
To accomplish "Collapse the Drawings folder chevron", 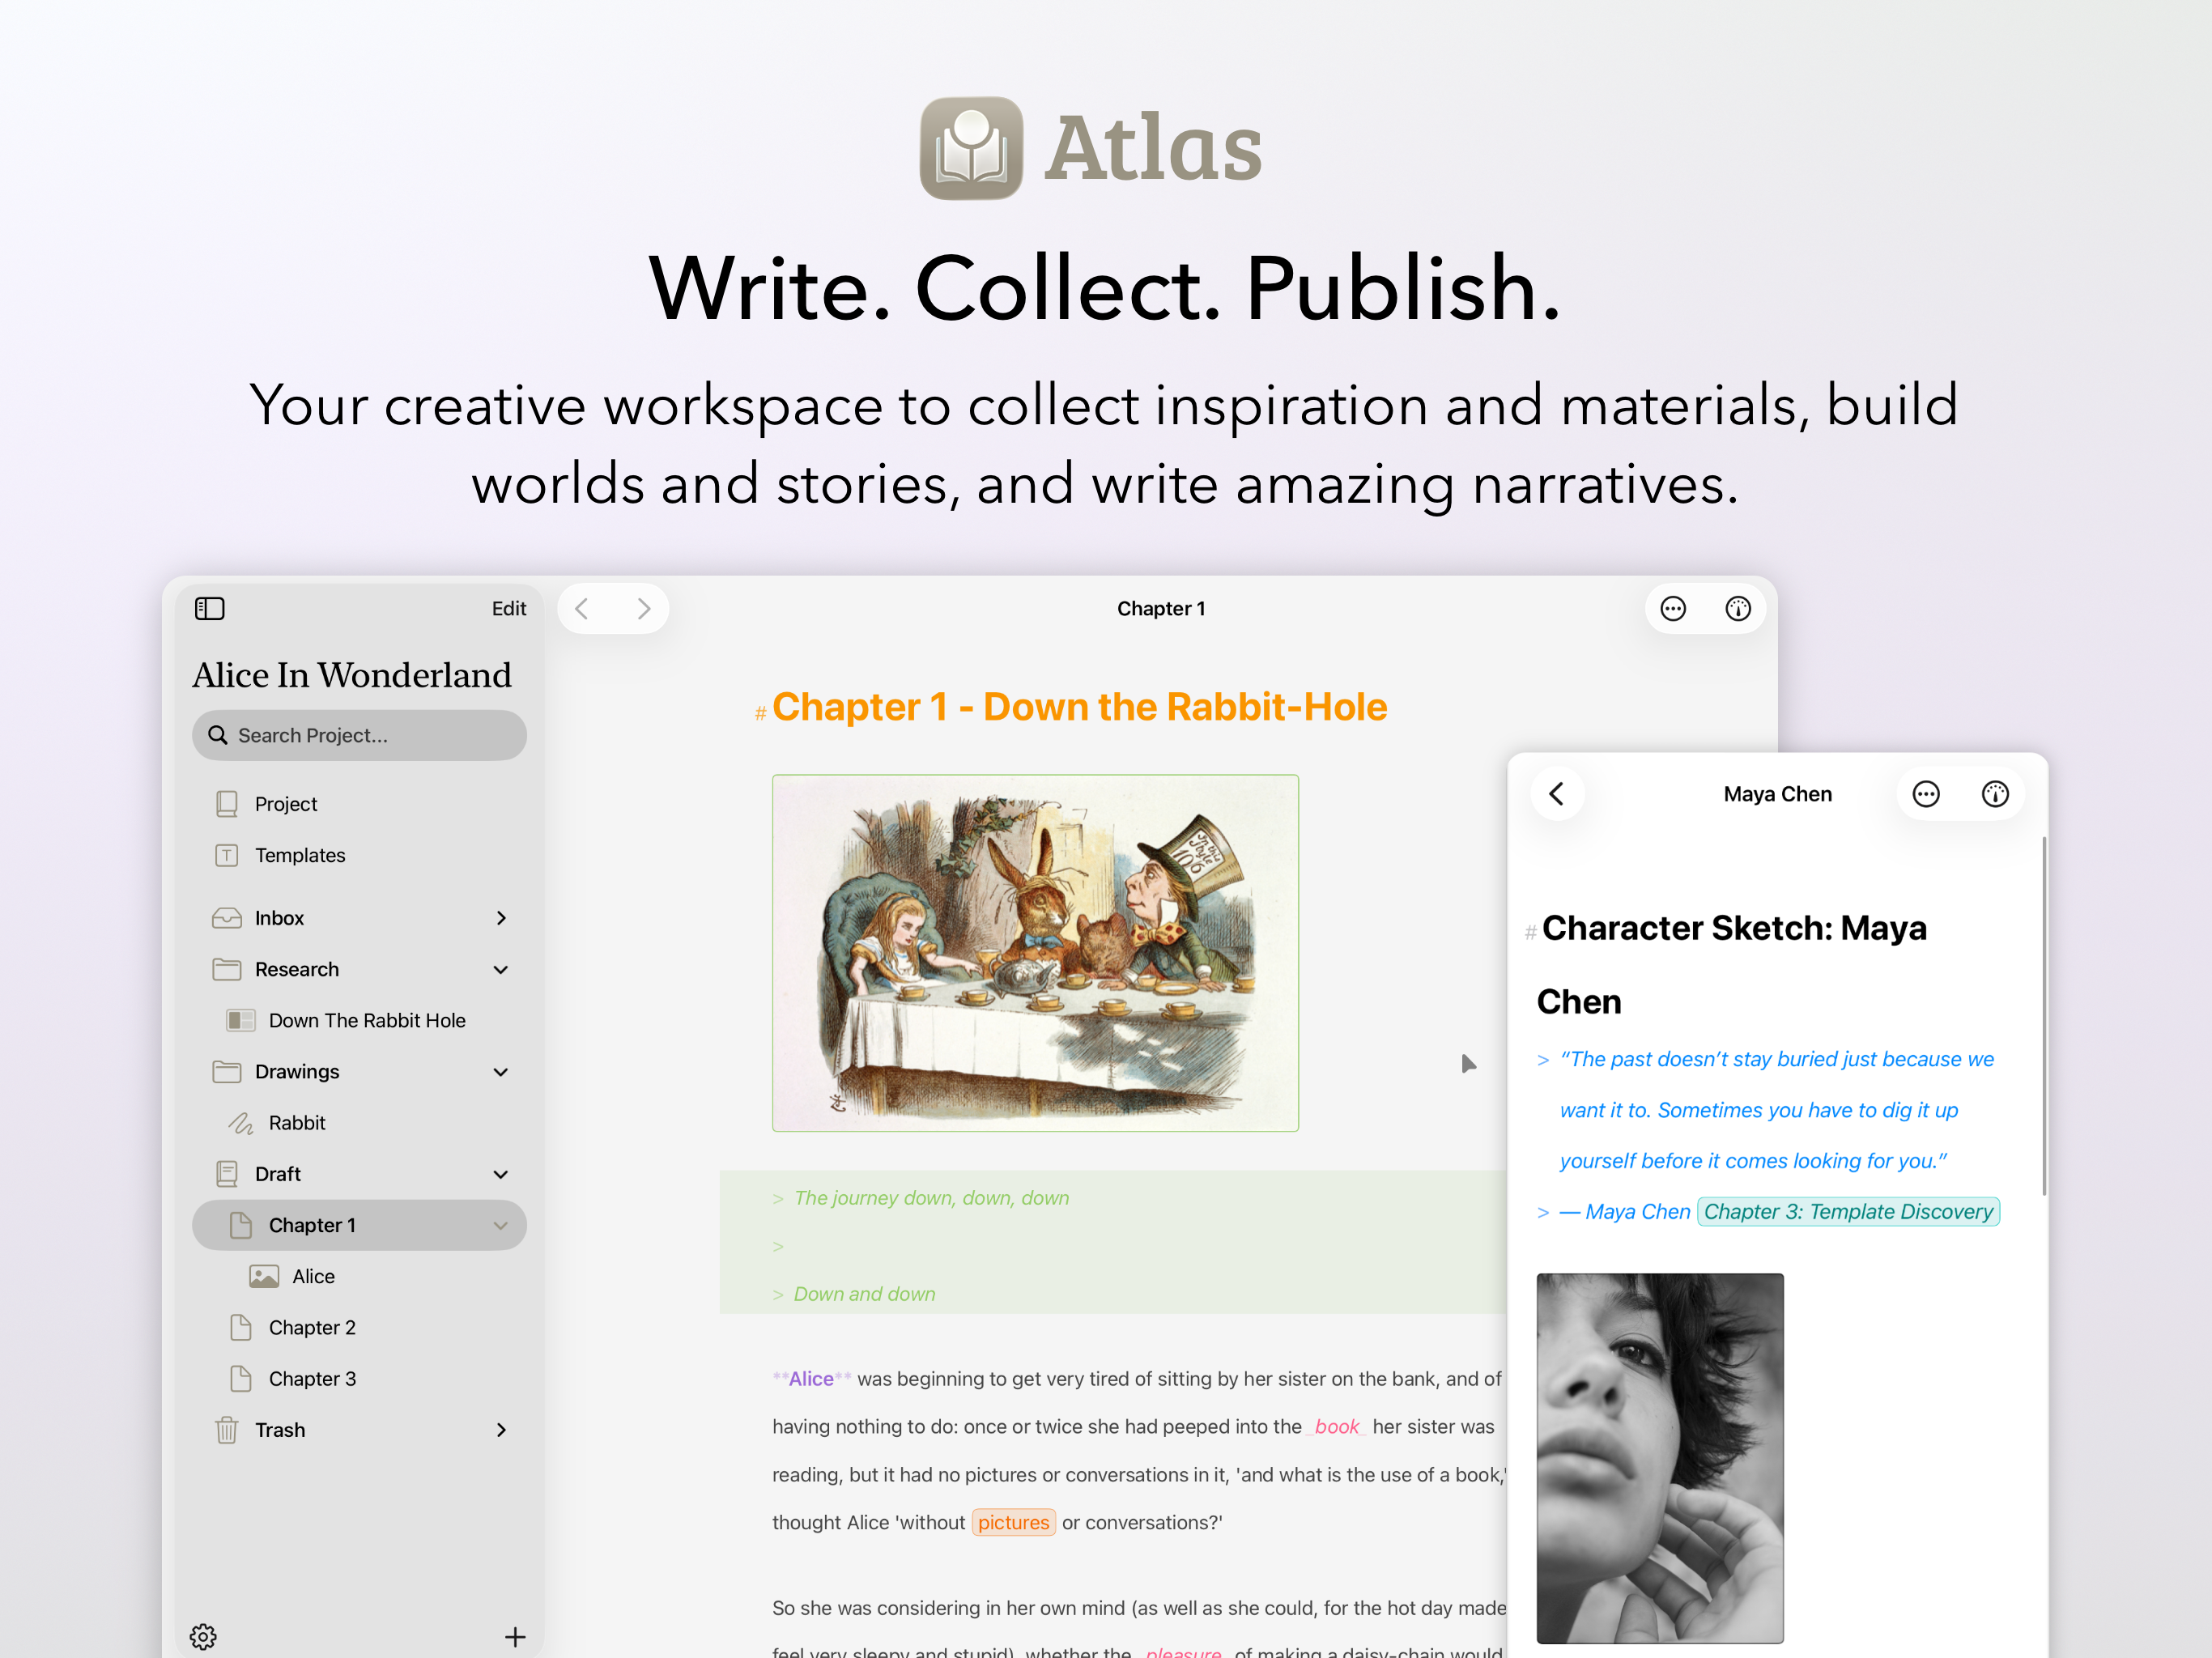I will [x=501, y=1072].
